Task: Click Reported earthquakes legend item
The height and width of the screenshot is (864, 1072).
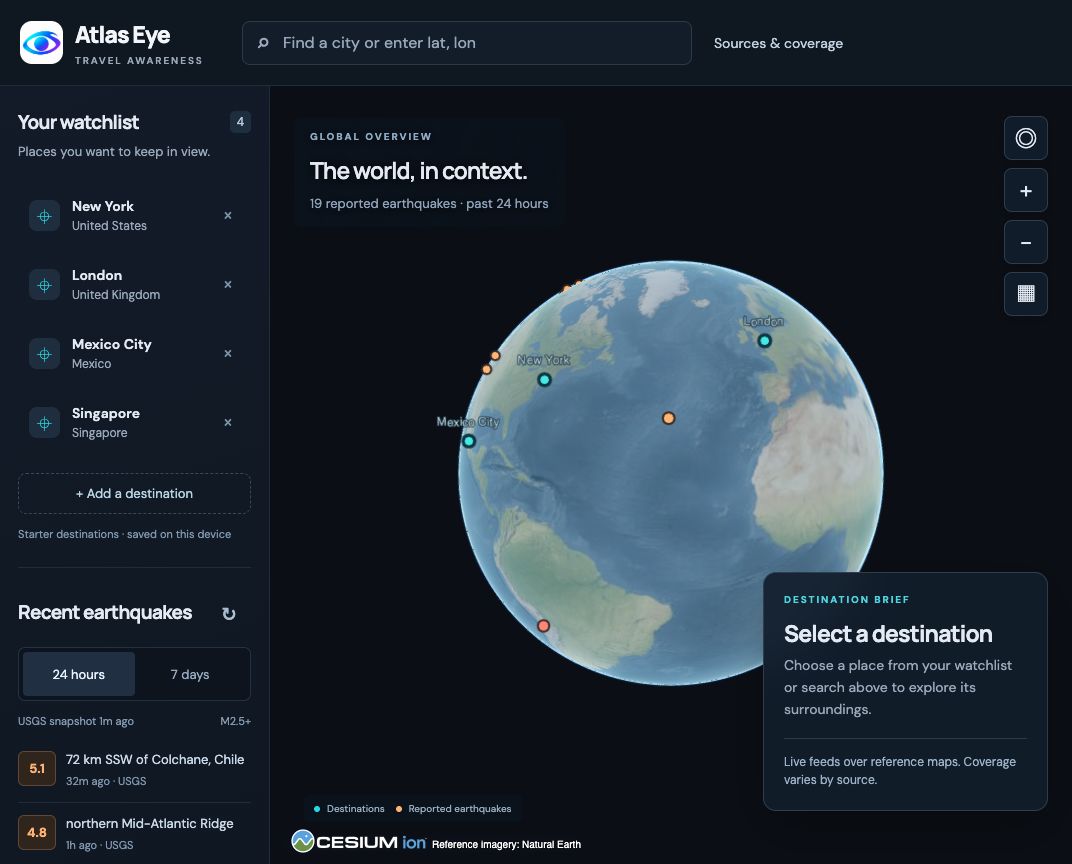Action: 453,809
